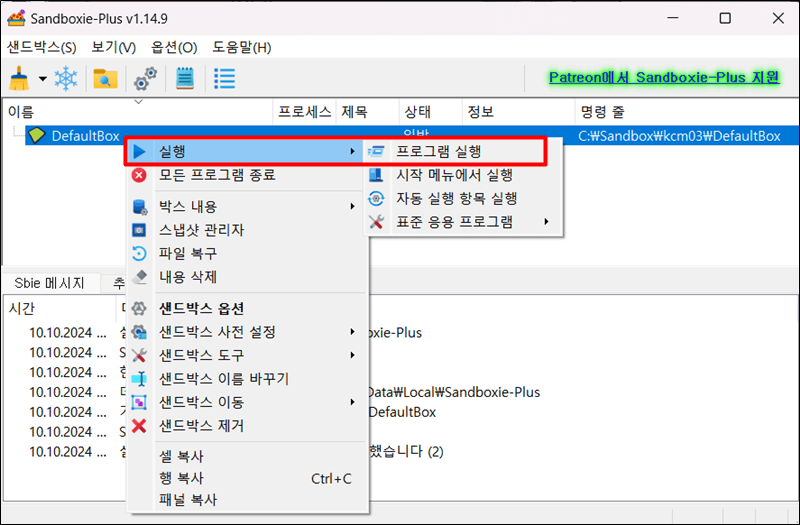Click the blue play icon beside 실행
Image resolution: width=800 pixels, height=525 pixels.
(139, 151)
